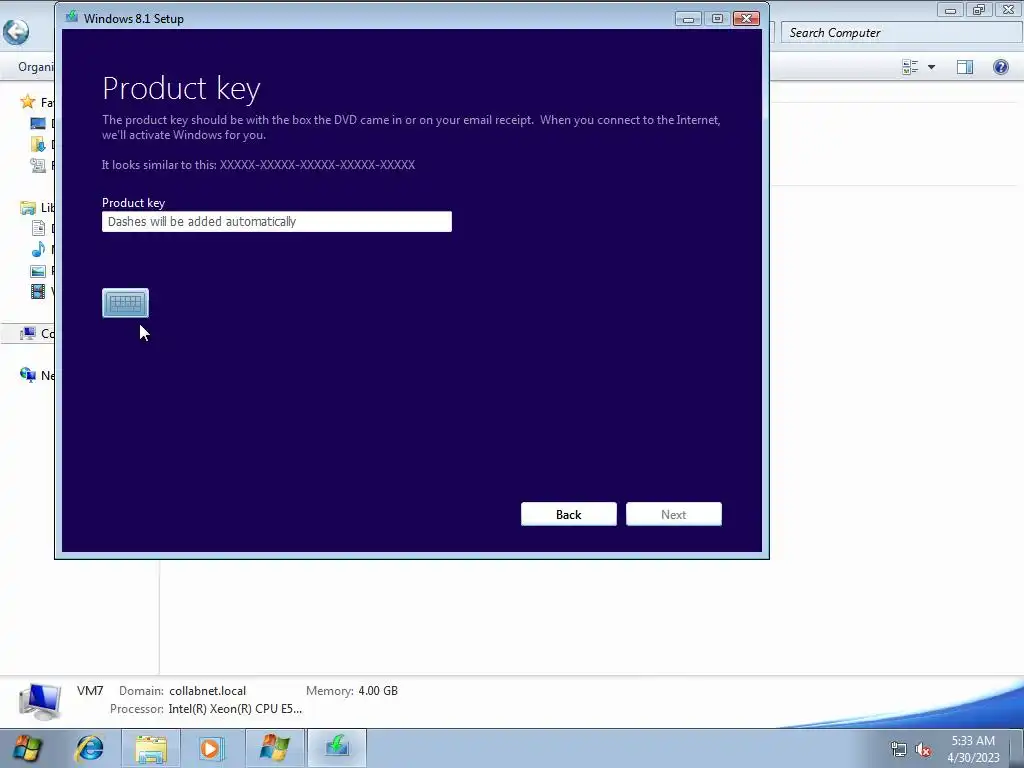Expand the view options dropdown arrow

[x=931, y=67]
